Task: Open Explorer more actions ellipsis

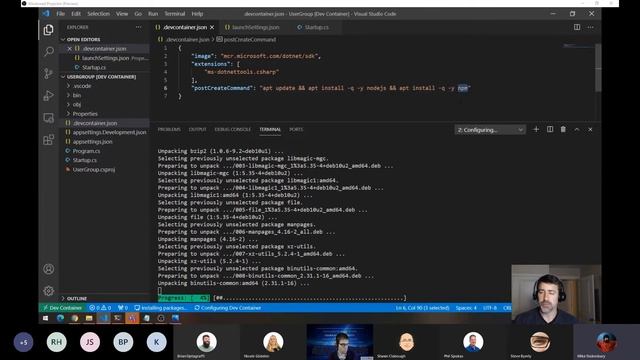Action: [139, 27]
